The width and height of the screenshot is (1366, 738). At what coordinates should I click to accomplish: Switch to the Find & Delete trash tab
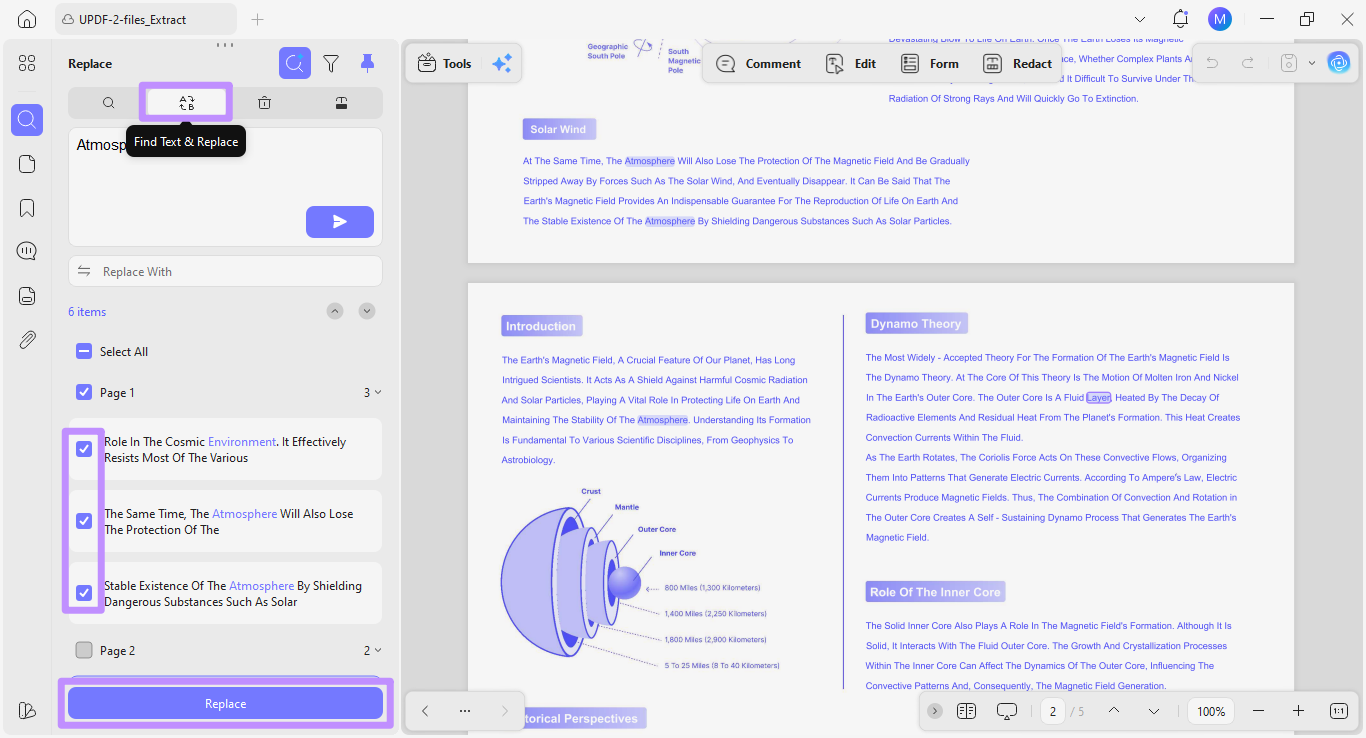point(264,103)
